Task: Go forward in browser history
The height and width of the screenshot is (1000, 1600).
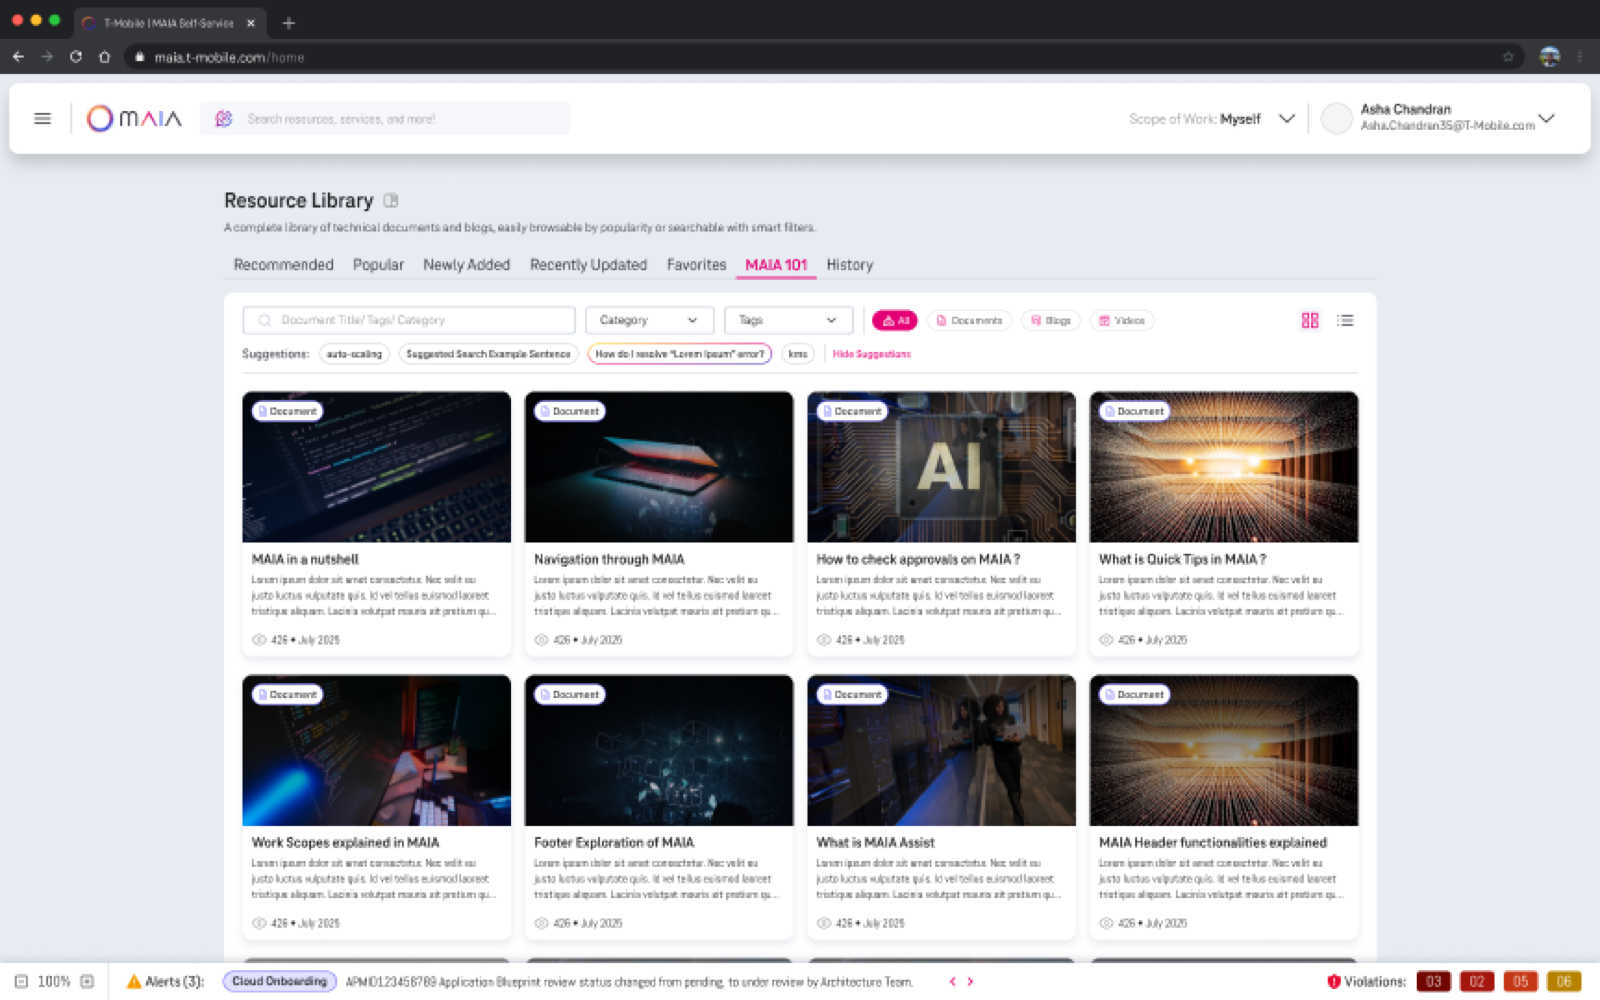Action: 47,57
